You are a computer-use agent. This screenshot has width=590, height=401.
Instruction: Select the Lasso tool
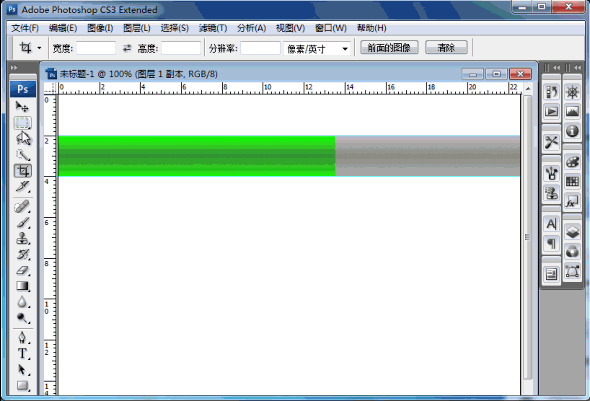tap(23, 139)
